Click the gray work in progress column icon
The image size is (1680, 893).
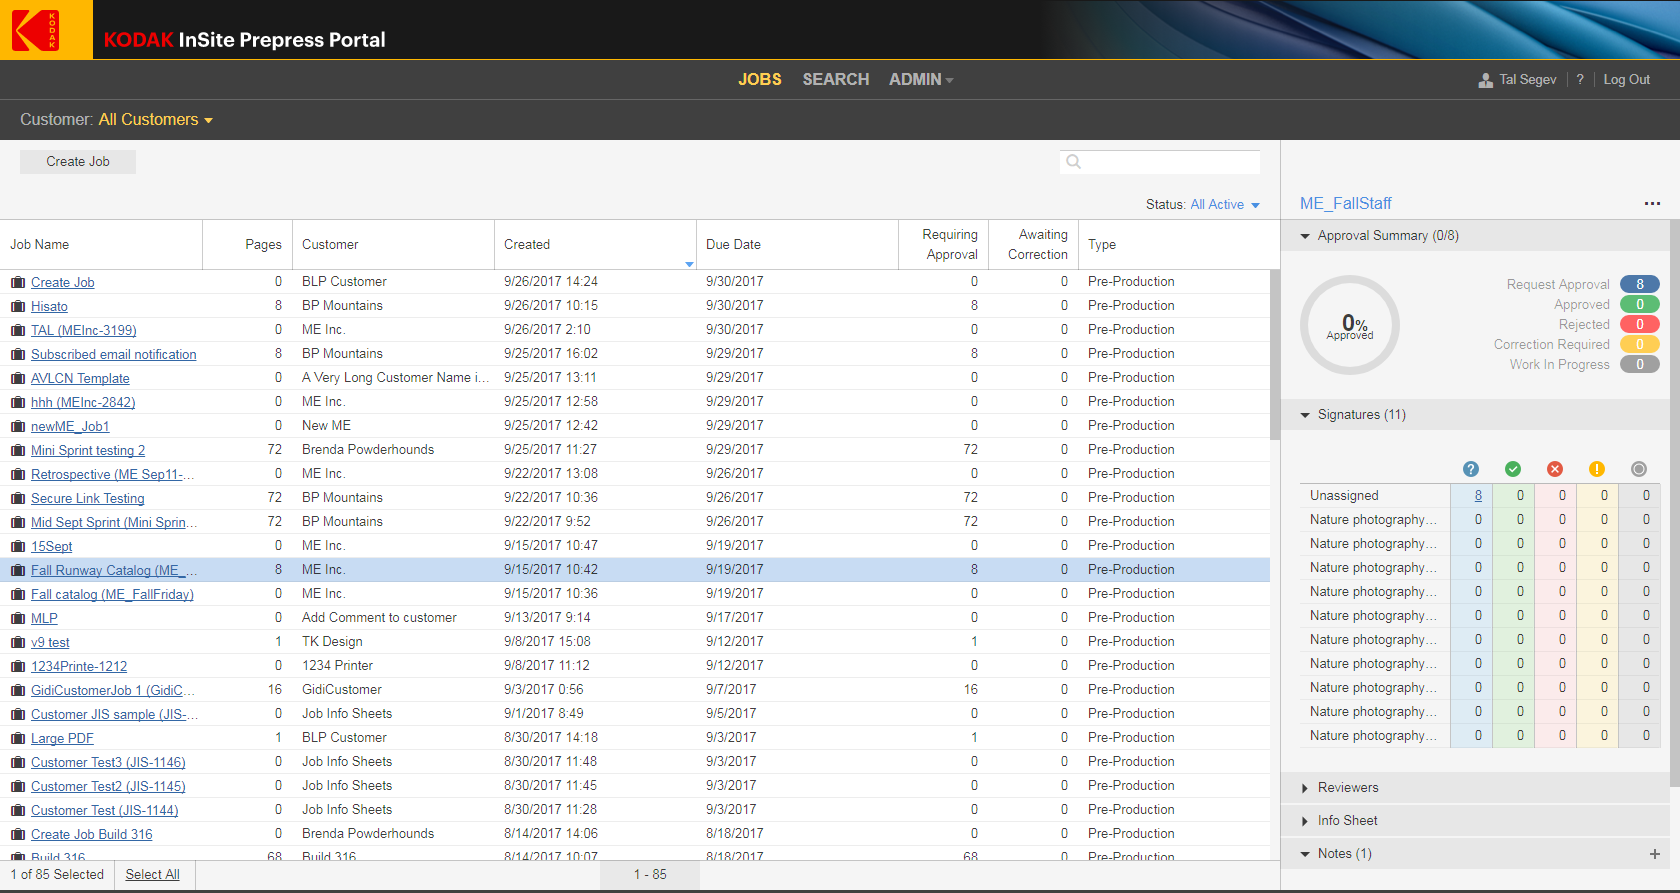1638,469
